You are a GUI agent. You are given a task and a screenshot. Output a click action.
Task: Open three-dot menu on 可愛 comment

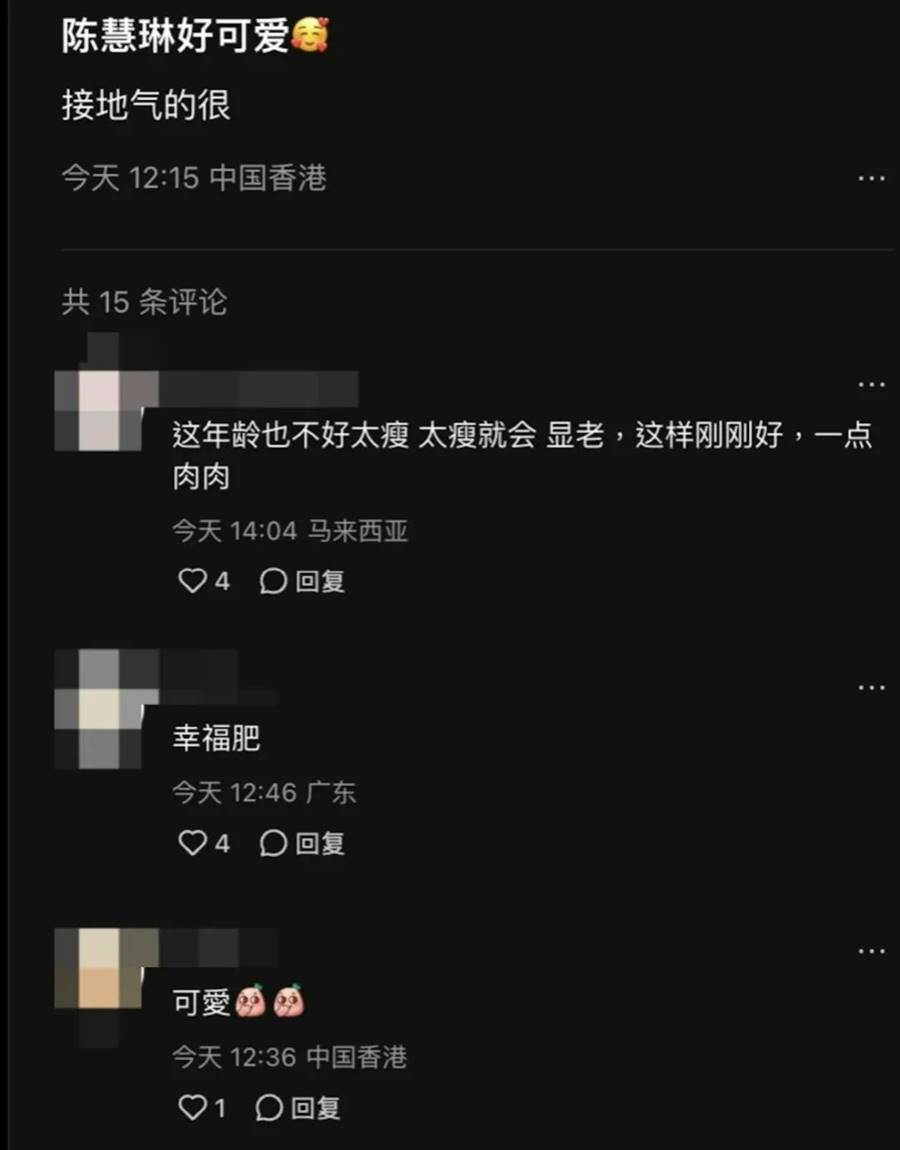click(871, 951)
